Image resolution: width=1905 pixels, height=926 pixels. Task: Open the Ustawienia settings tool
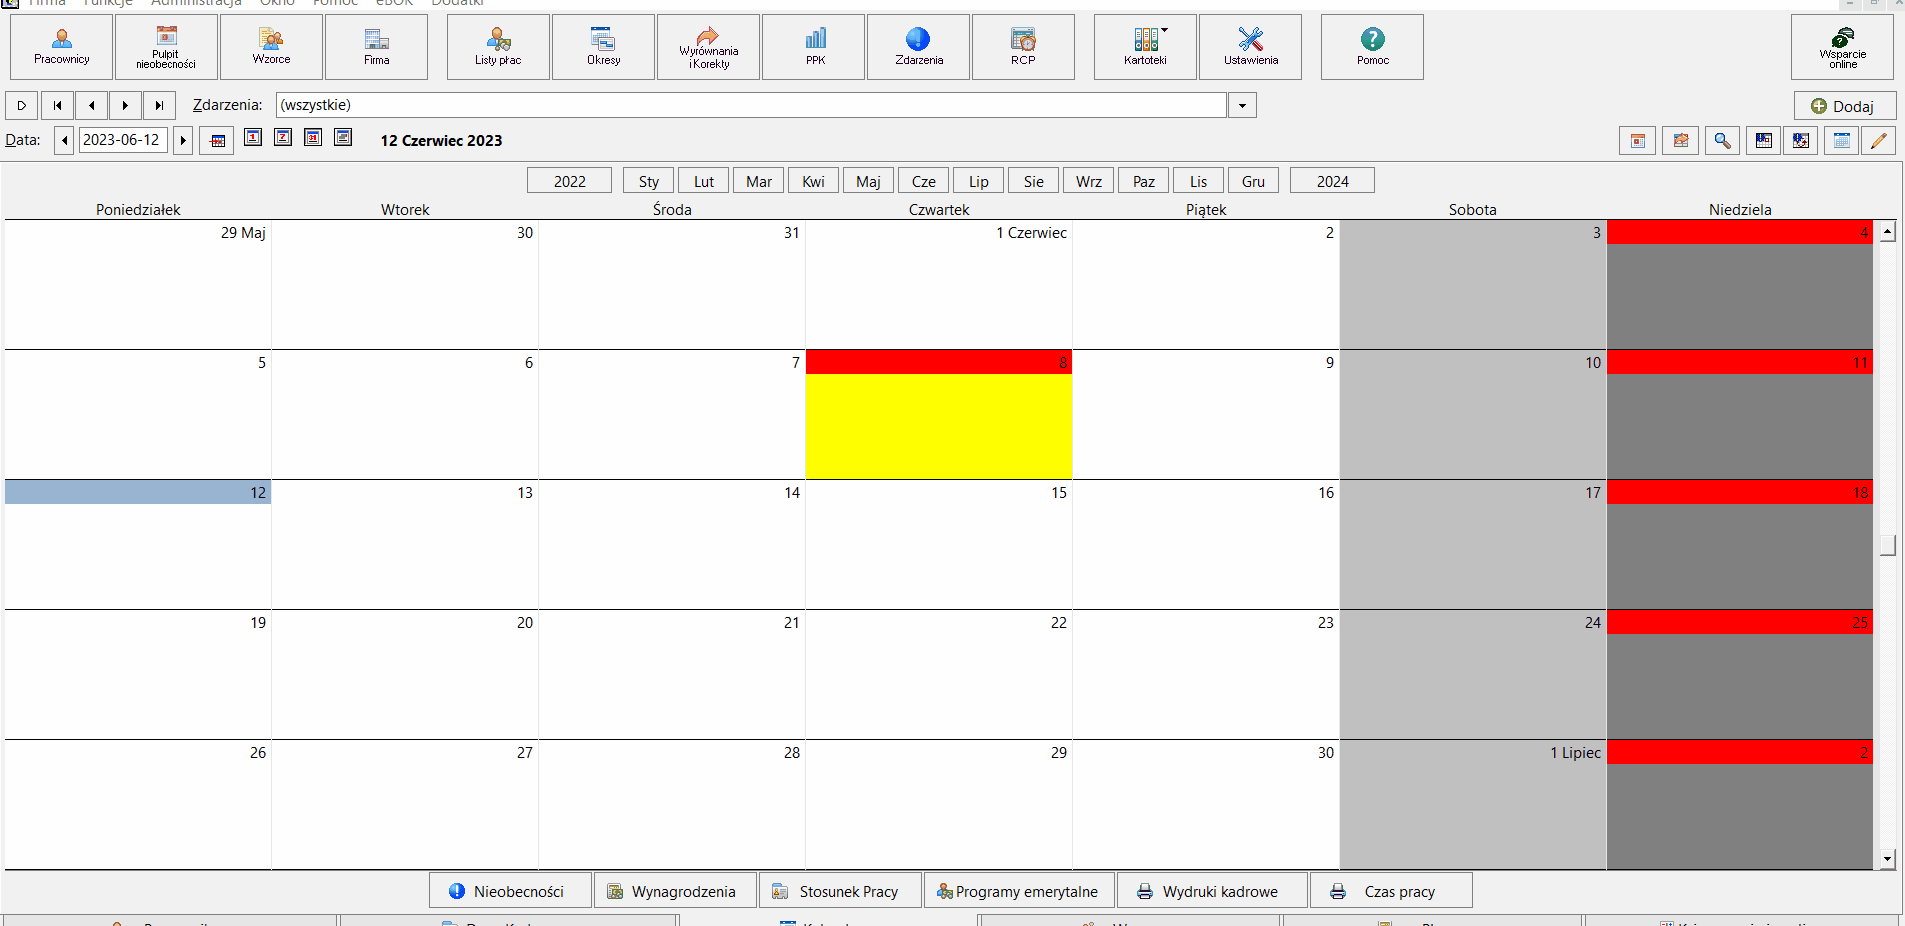pos(1250,47)
